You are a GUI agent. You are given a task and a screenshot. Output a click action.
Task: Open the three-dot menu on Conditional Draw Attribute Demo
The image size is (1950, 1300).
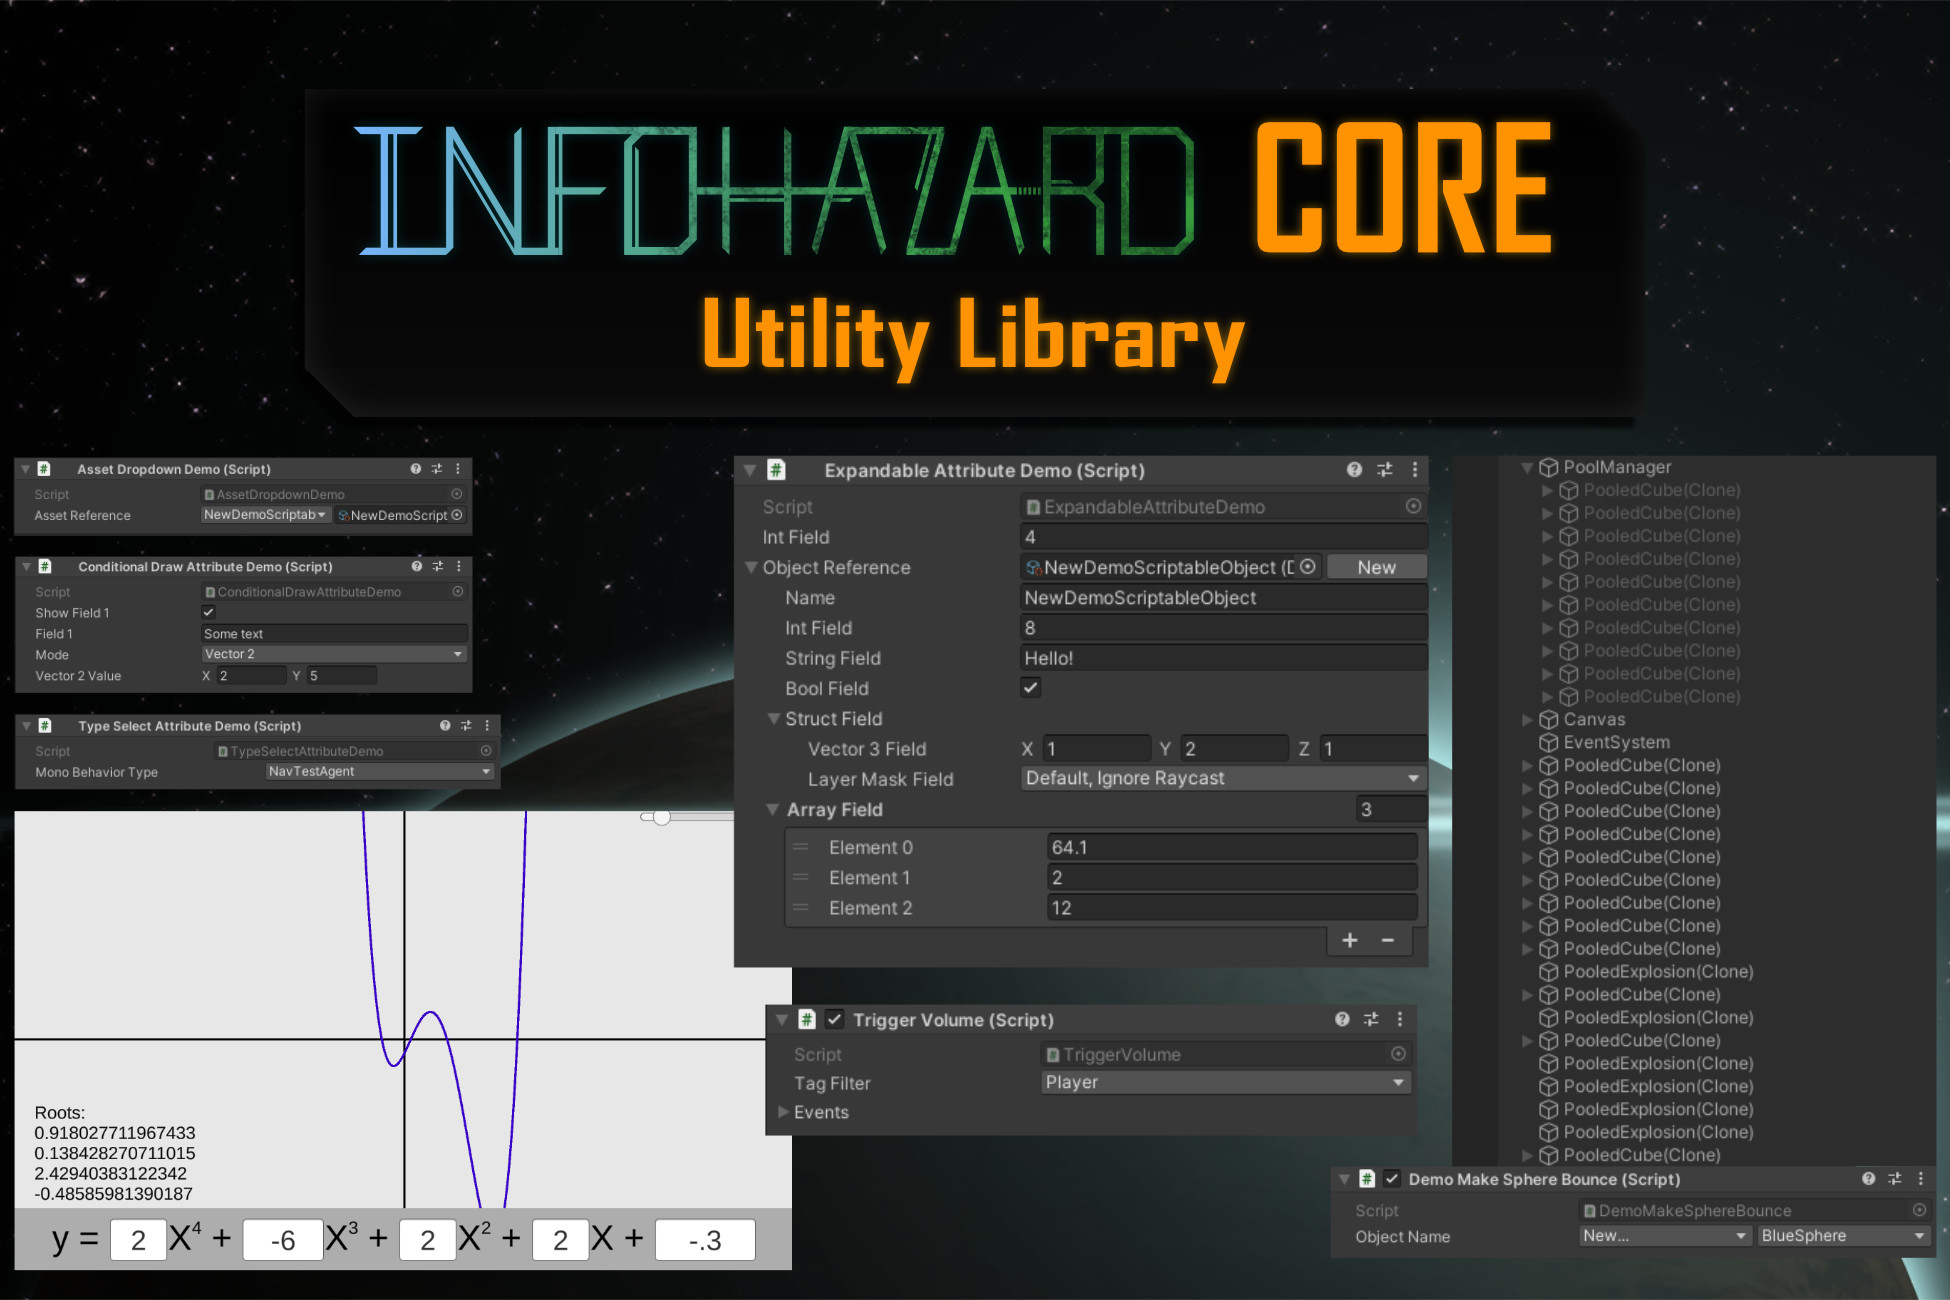(457, 566)
